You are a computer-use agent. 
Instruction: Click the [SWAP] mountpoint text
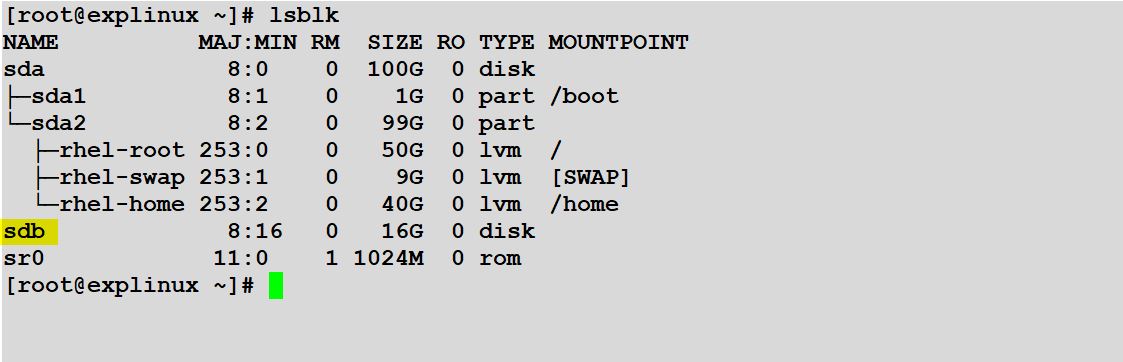[590, 178]
